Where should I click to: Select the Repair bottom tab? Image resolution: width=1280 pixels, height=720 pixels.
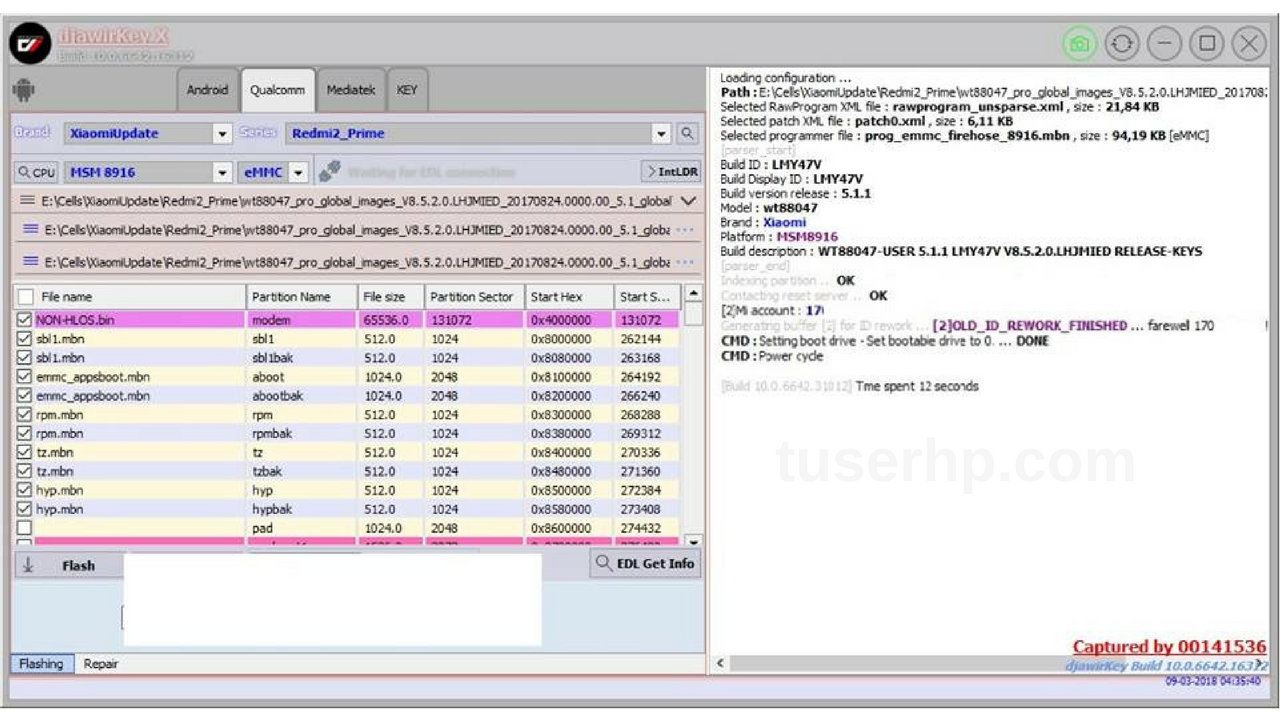pos(101,664)
